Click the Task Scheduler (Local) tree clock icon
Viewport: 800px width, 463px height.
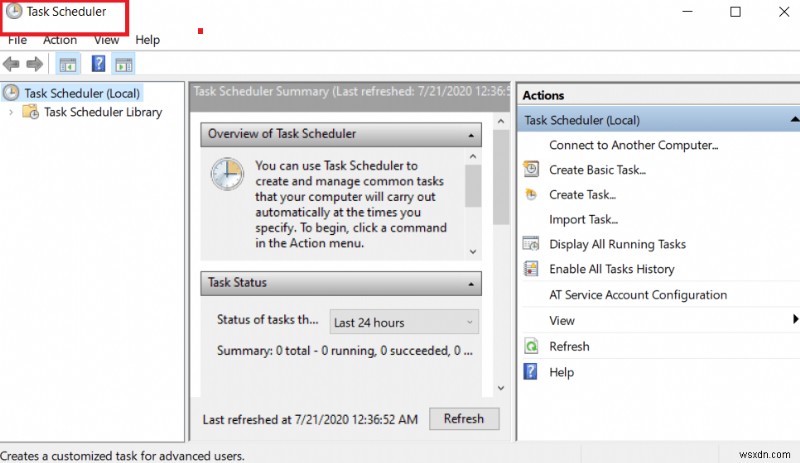(11, 93)
